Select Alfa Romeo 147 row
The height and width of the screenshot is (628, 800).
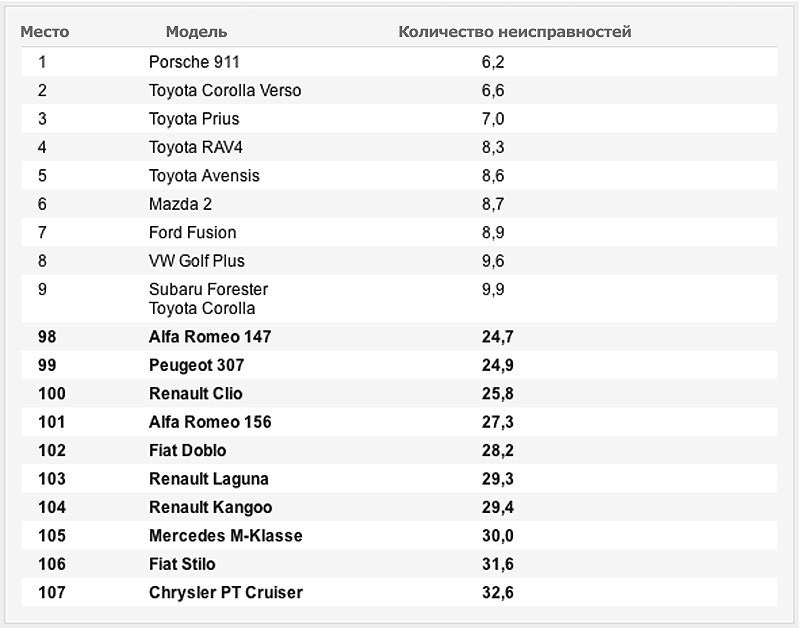point(399,337)
